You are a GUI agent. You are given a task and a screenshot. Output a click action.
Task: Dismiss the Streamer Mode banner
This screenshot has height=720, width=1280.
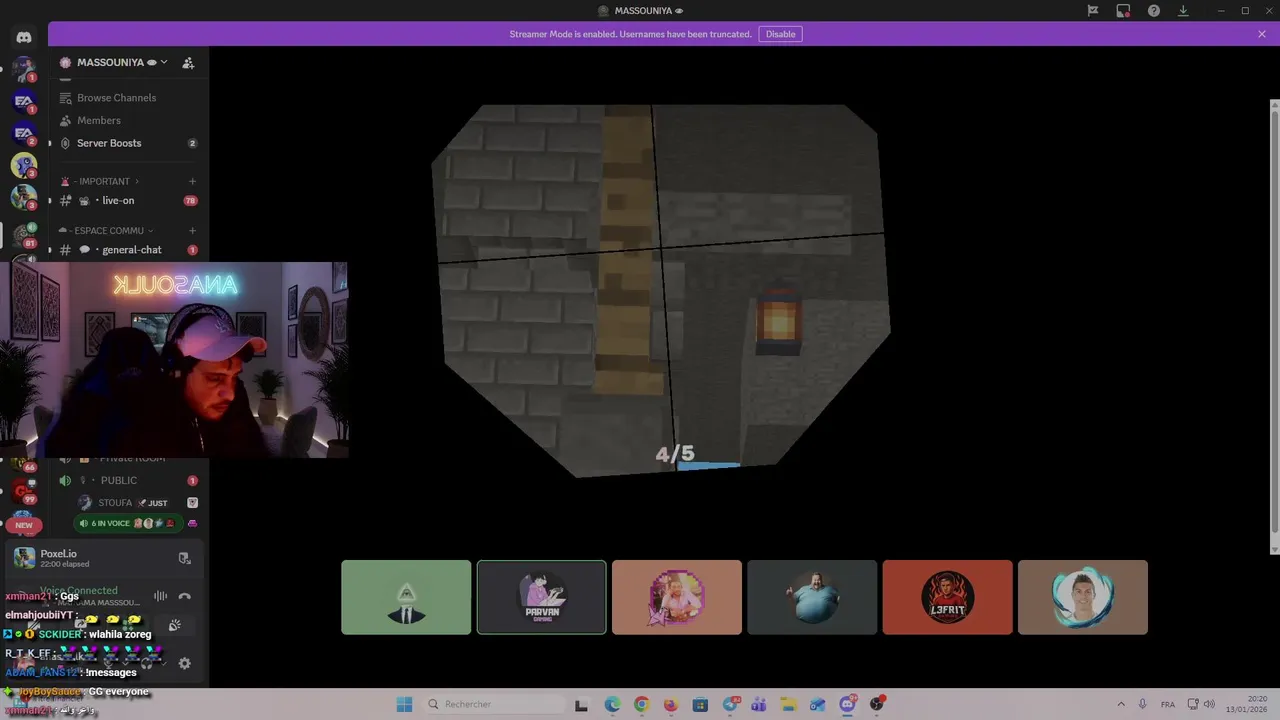[1262, 34]
